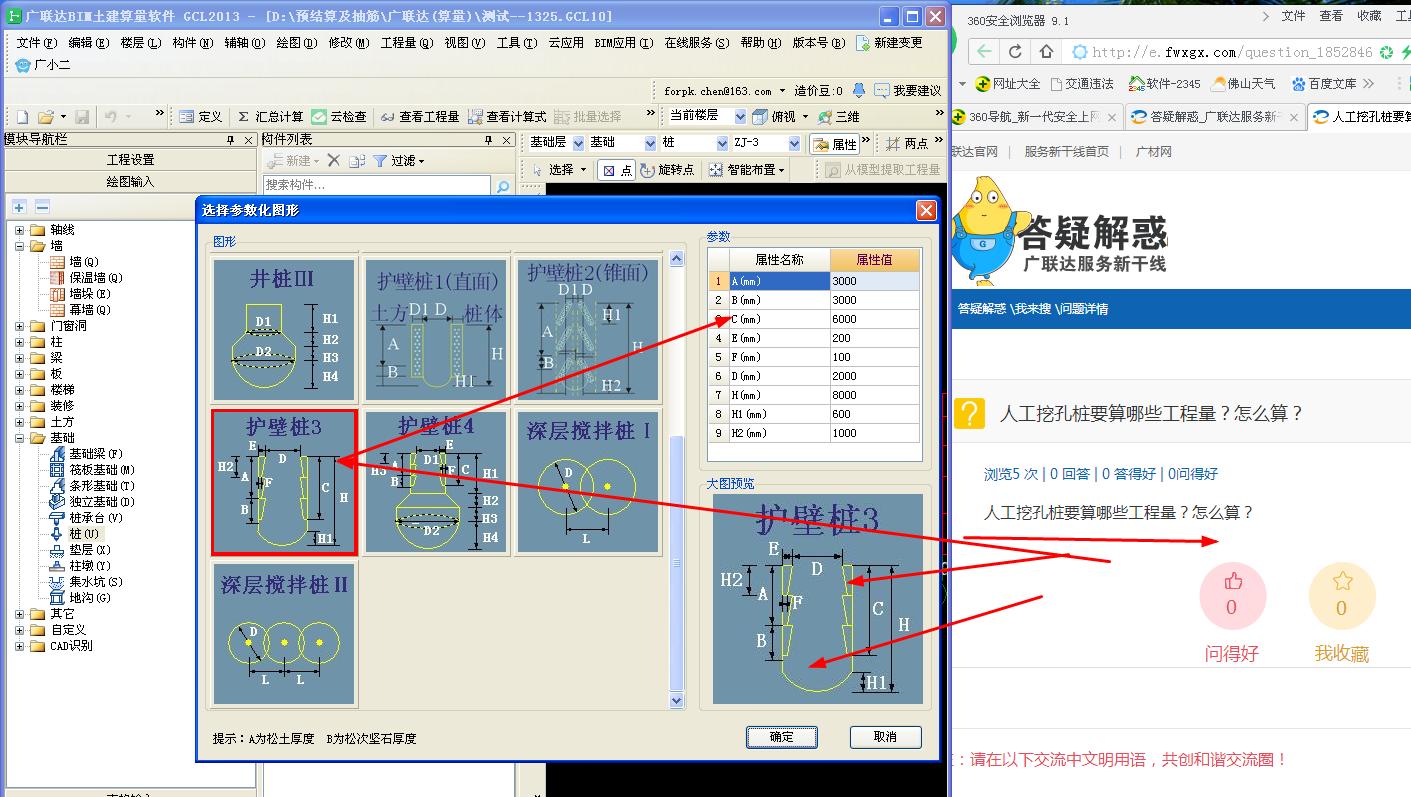Open the BIM应用(I) menu

tap(623, 43)
